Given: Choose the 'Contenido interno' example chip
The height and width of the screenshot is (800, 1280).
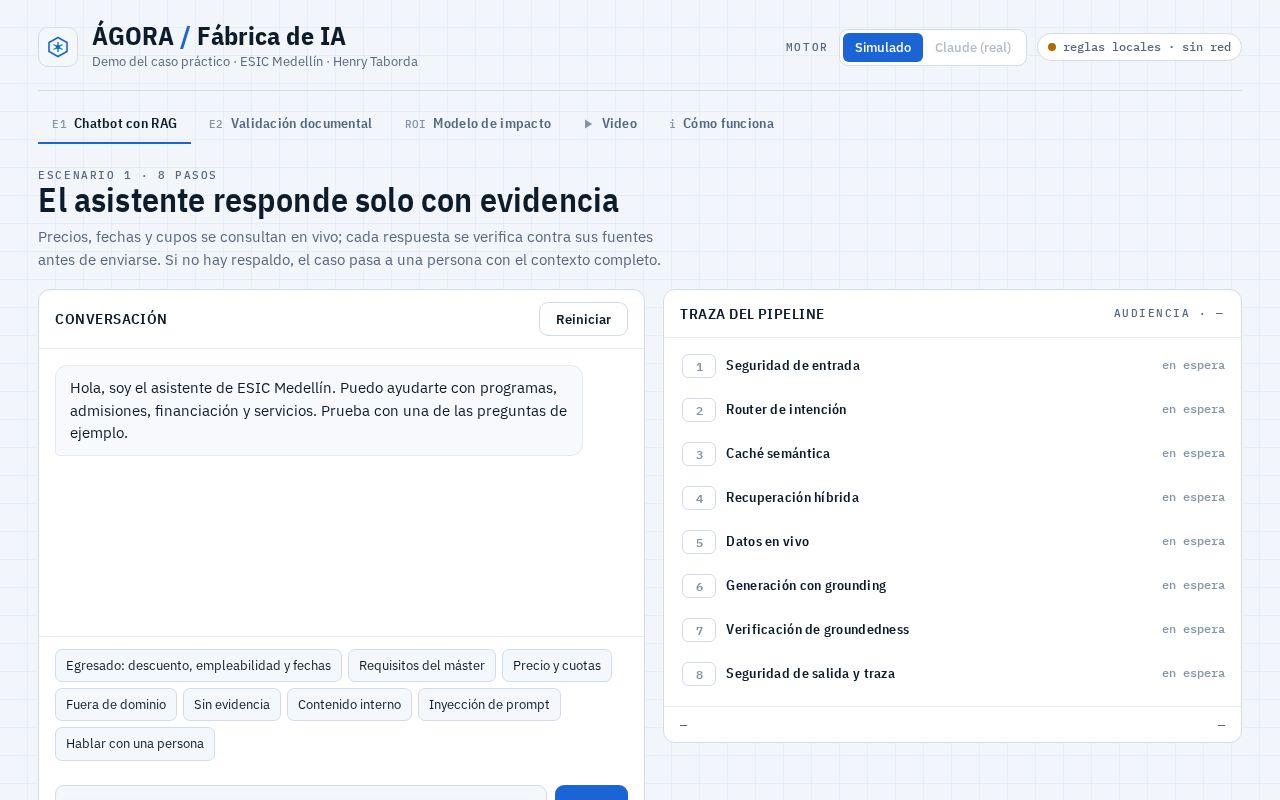Looking at the screenshot, I should [349, 705].
